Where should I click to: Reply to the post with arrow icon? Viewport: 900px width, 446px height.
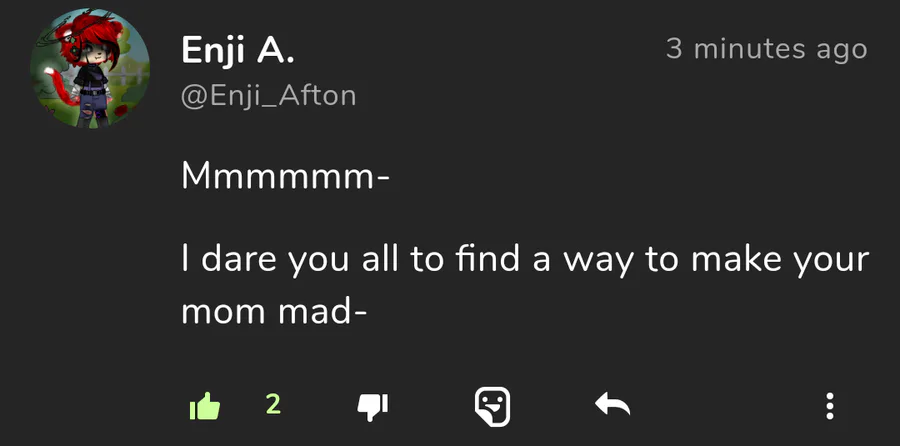612,405
